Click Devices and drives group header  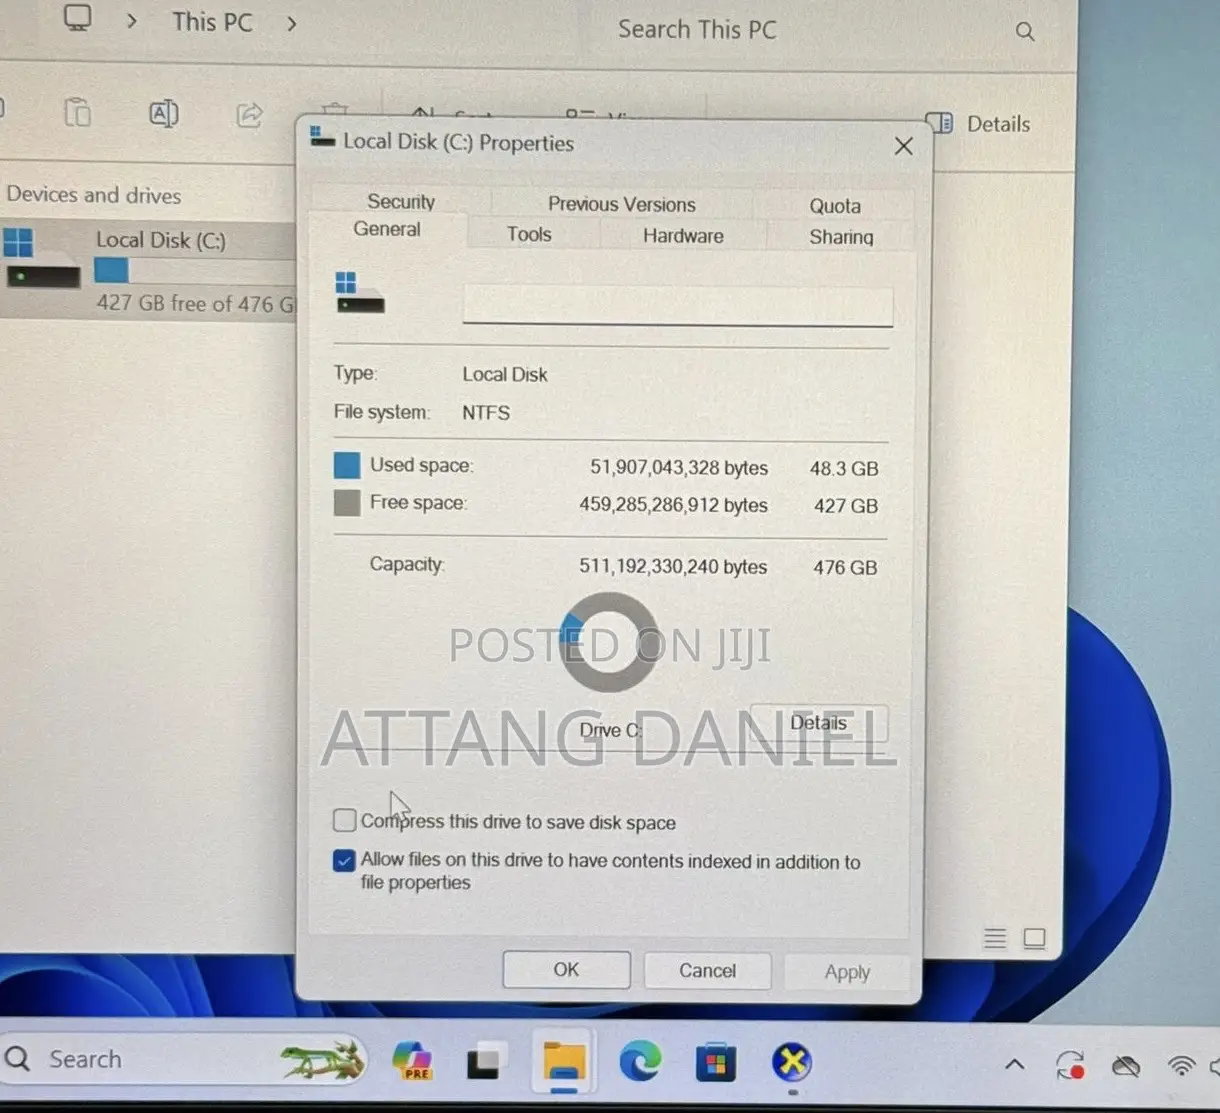point(94,195)
